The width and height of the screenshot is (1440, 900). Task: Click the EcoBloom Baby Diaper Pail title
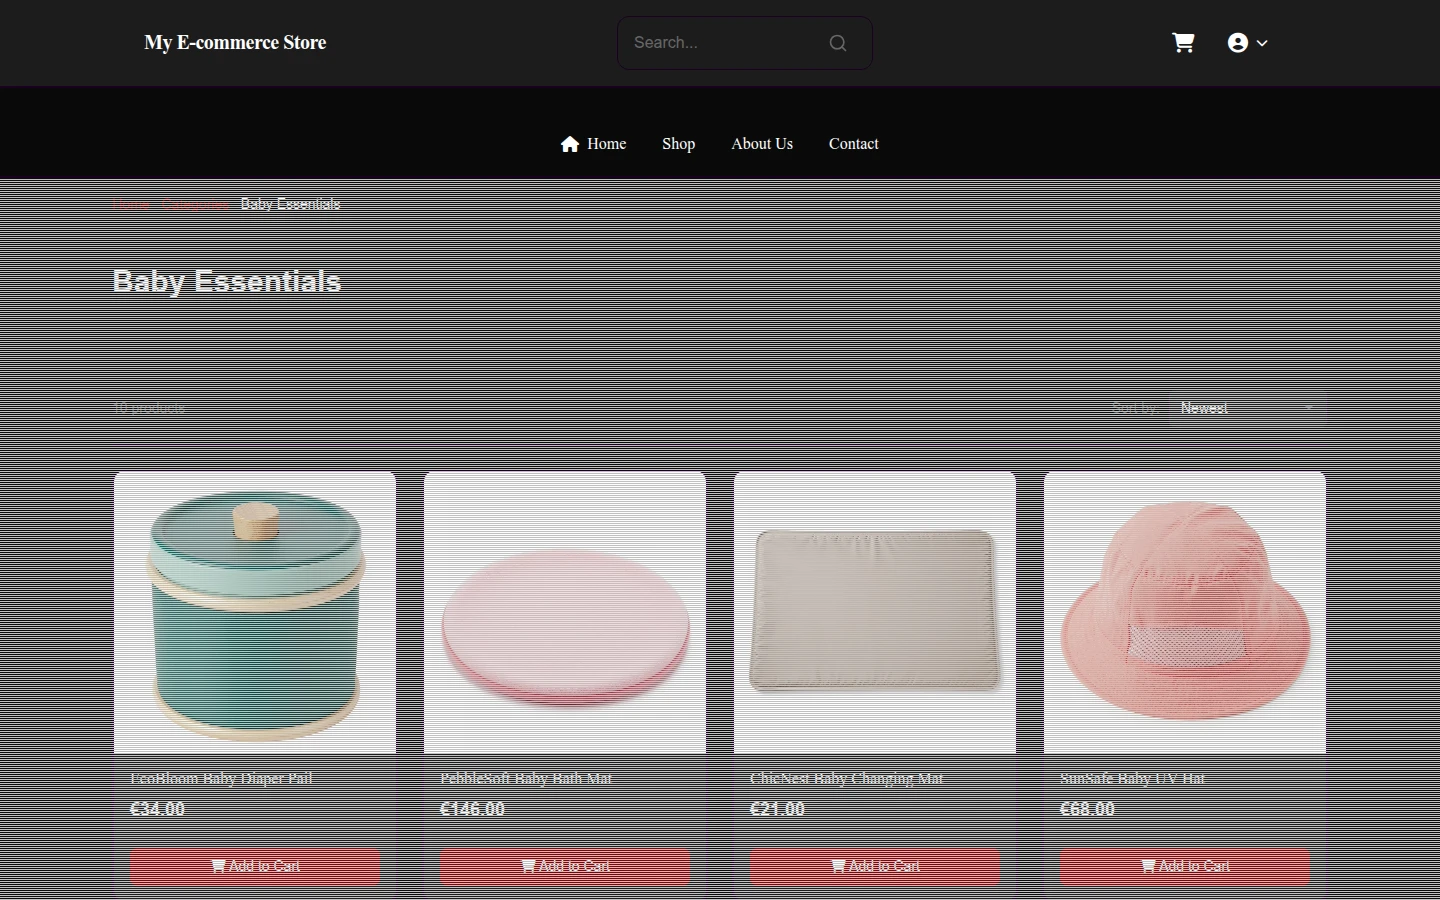(x=221, y=778)
